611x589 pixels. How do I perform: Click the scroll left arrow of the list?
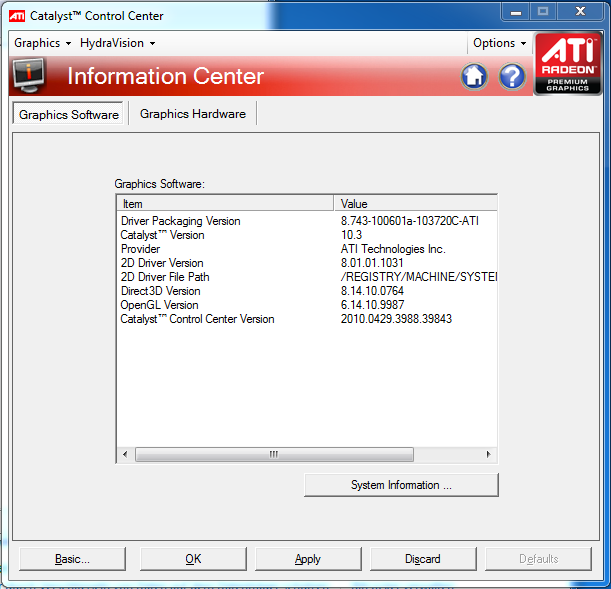point(125,454)
